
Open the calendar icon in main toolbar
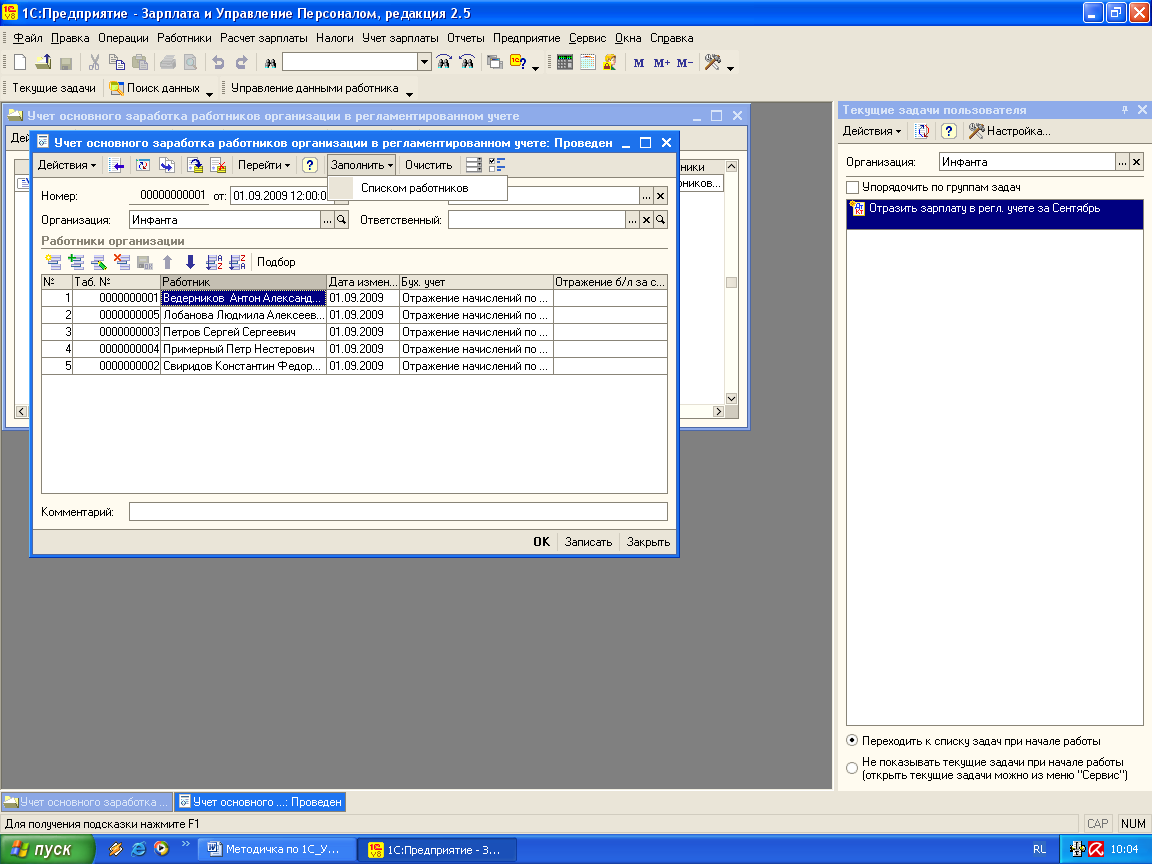[x=587, y=63]
